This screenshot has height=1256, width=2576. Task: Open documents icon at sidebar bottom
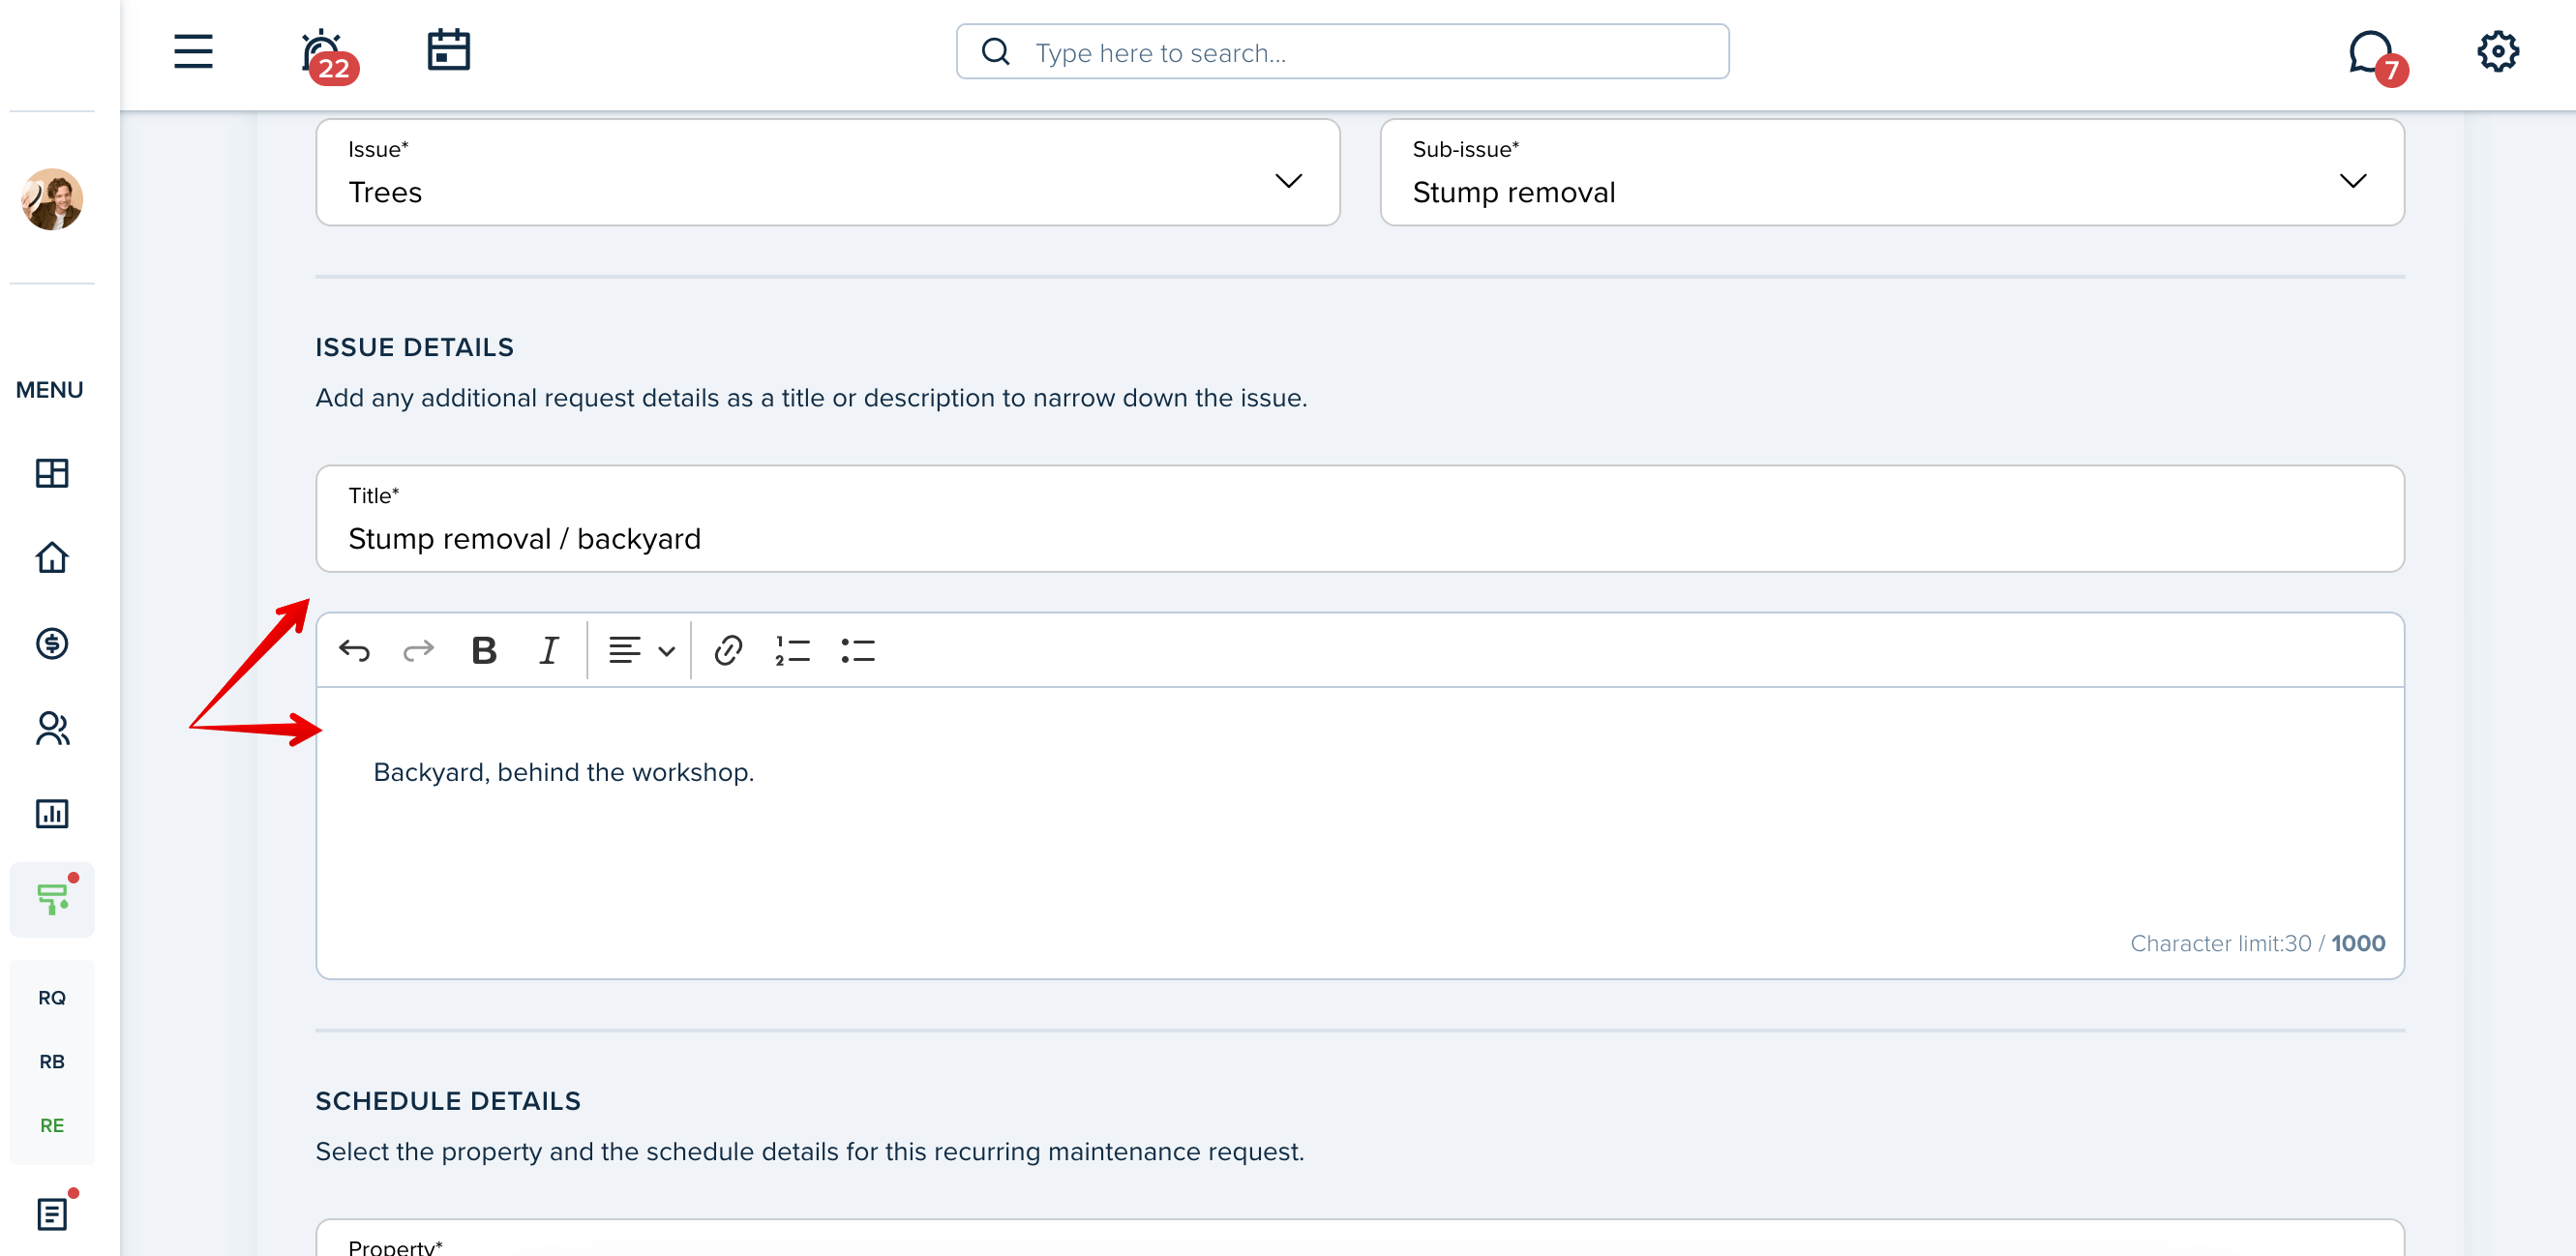pyautogui.click(x=52, y=1214)
